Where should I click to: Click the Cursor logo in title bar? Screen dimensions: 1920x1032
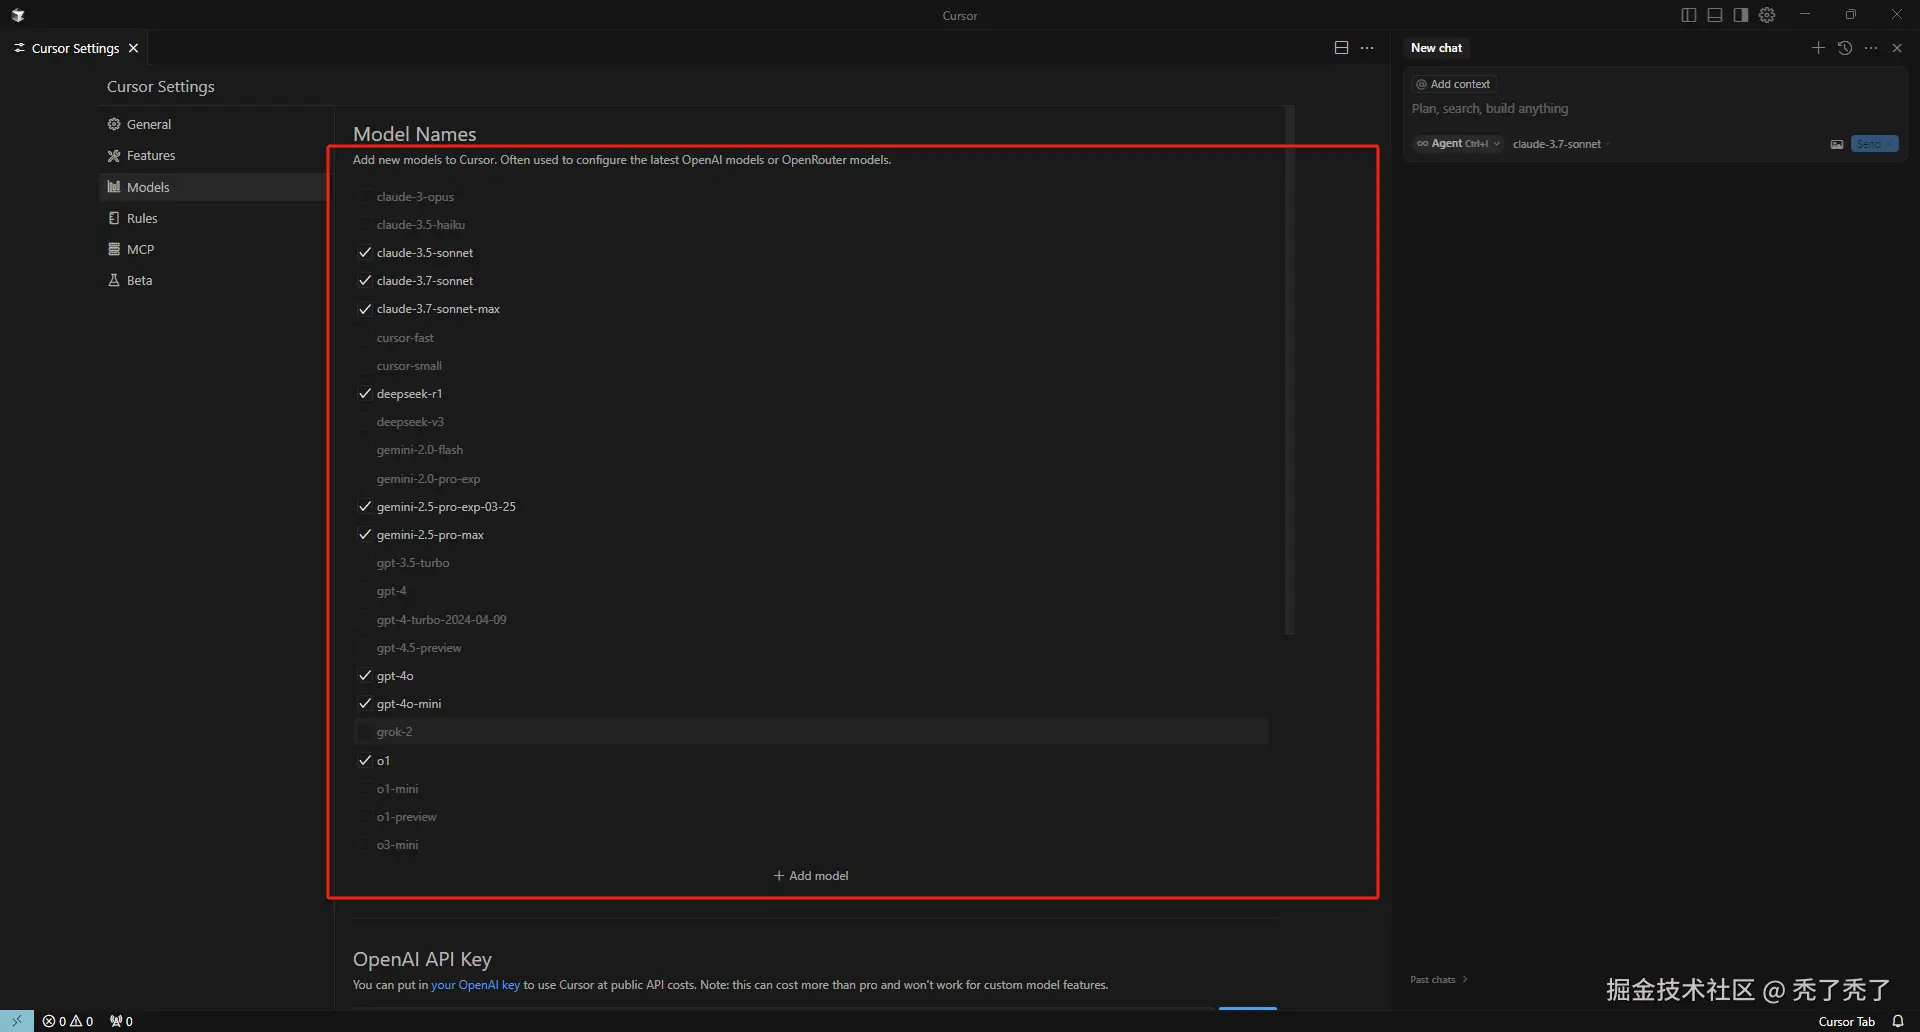coord(18,15)
